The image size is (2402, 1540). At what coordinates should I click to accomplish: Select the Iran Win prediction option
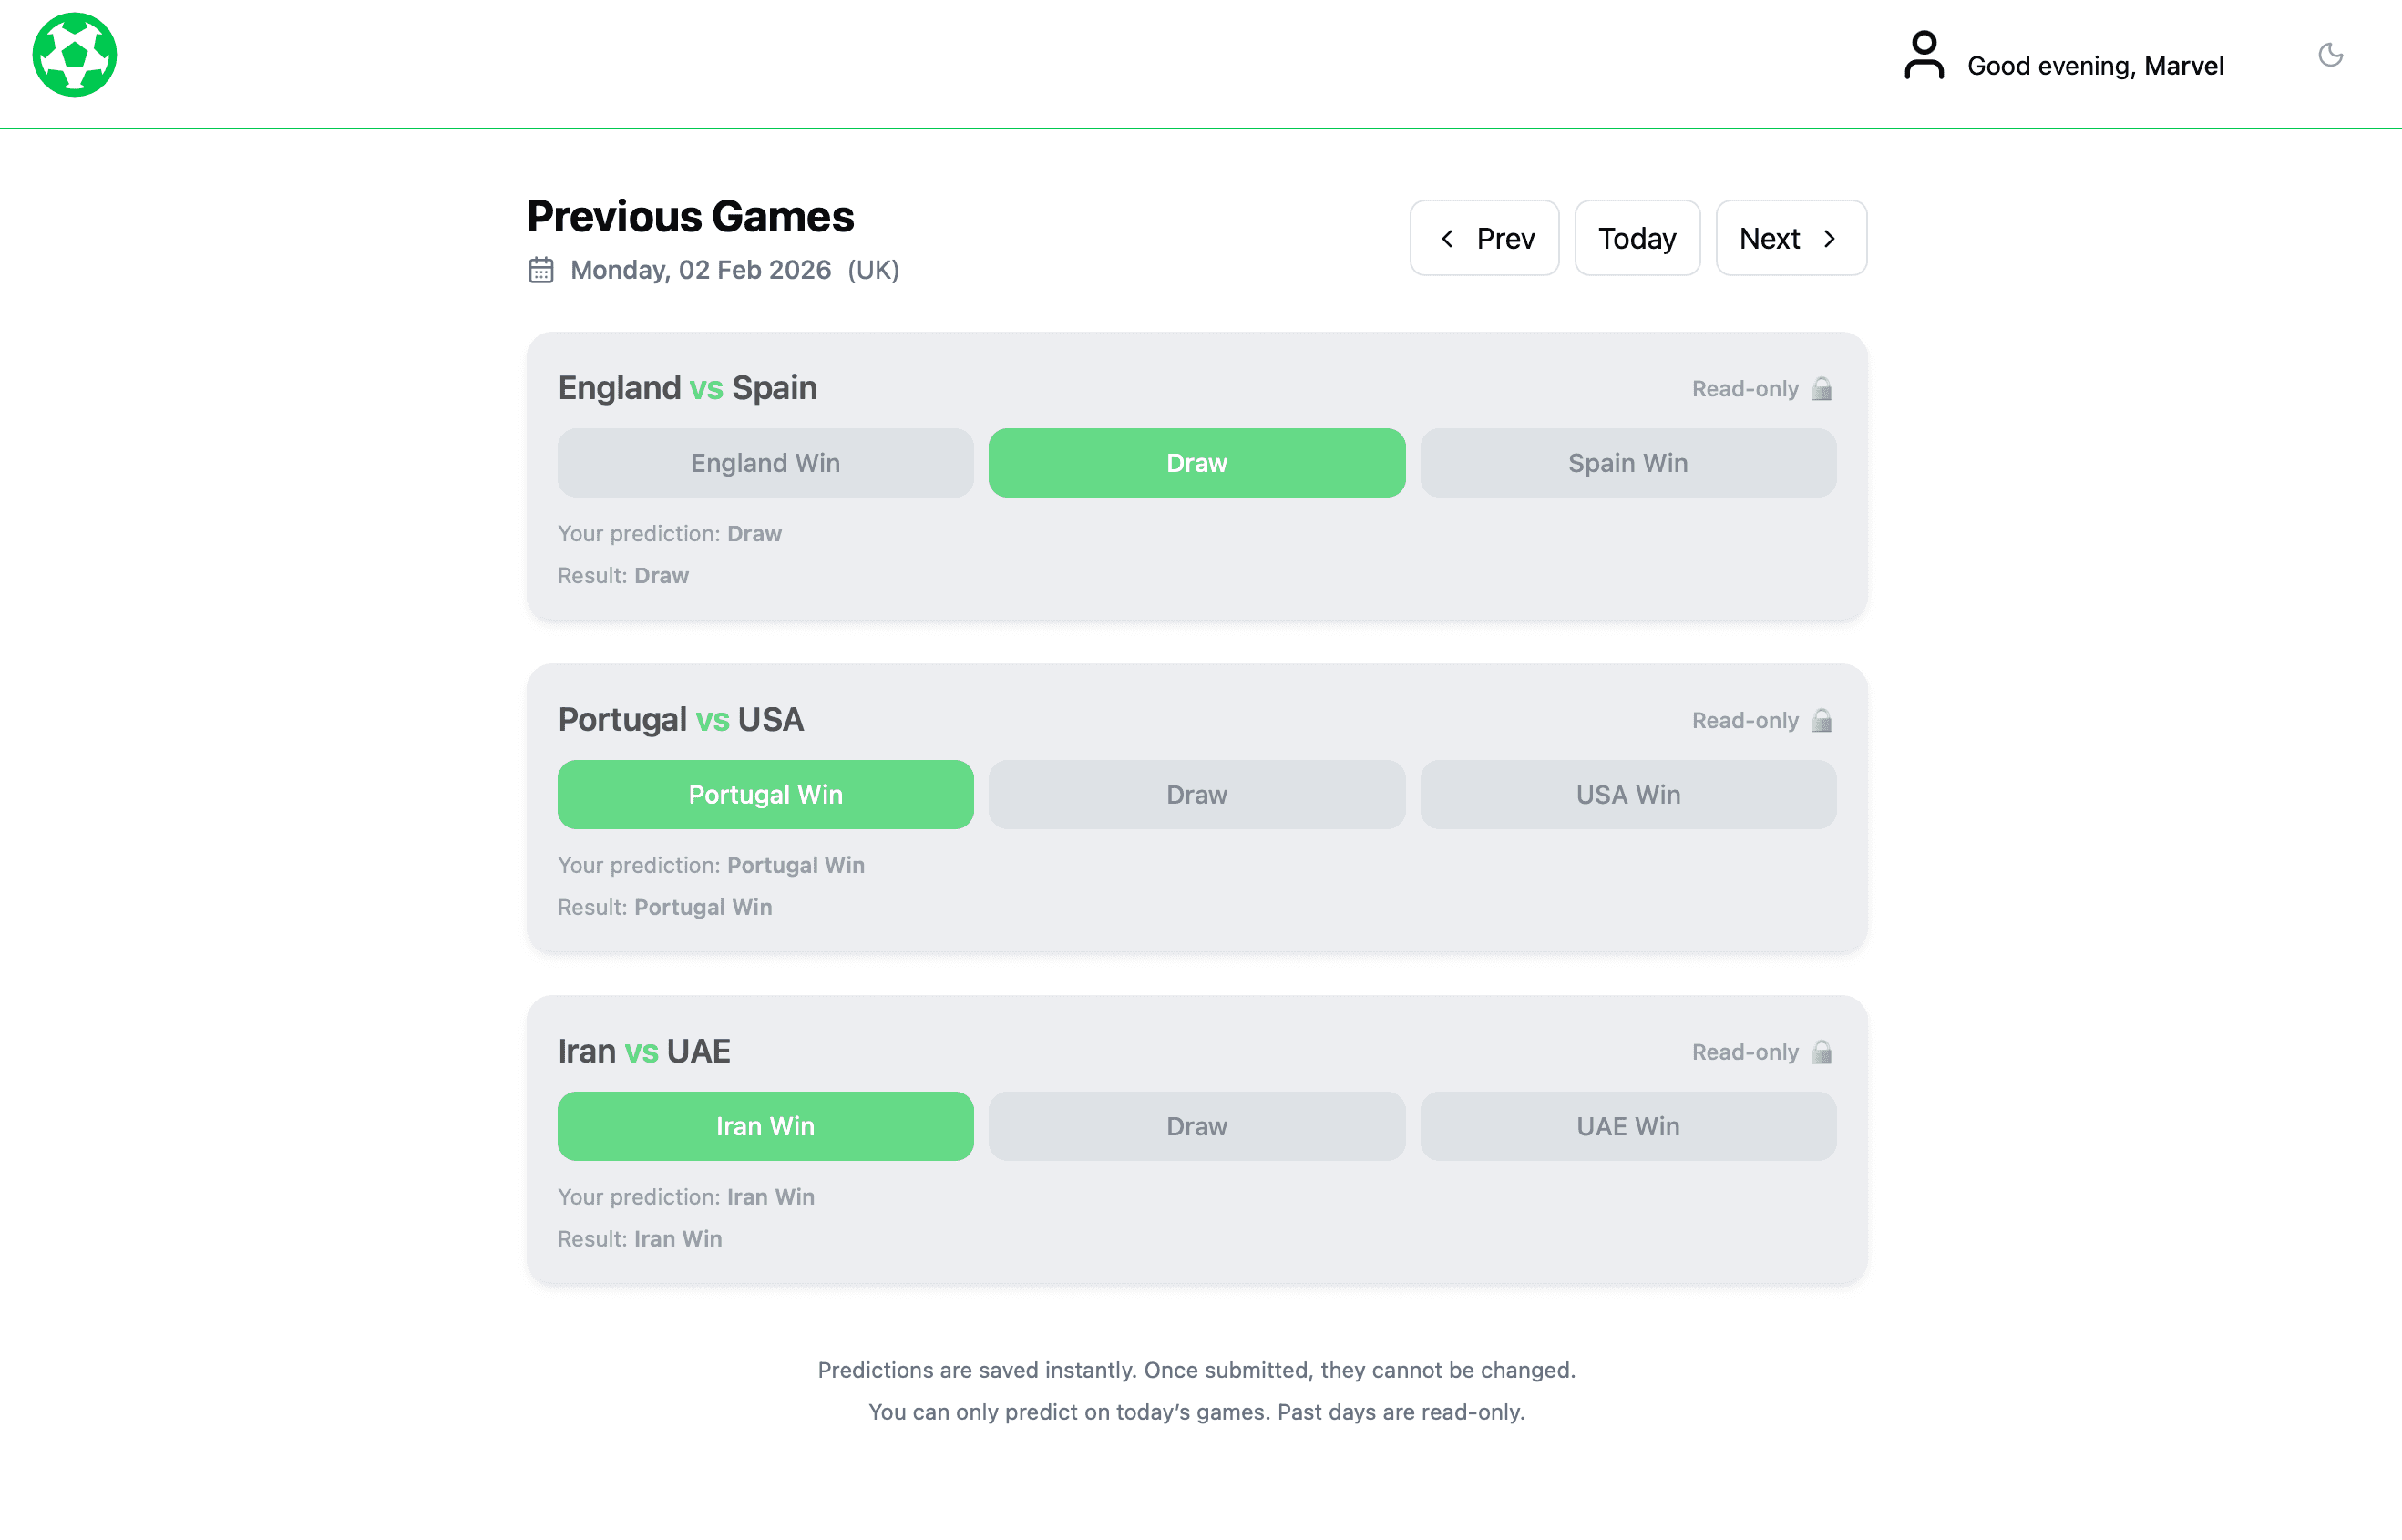click(x=765, y=1126)
